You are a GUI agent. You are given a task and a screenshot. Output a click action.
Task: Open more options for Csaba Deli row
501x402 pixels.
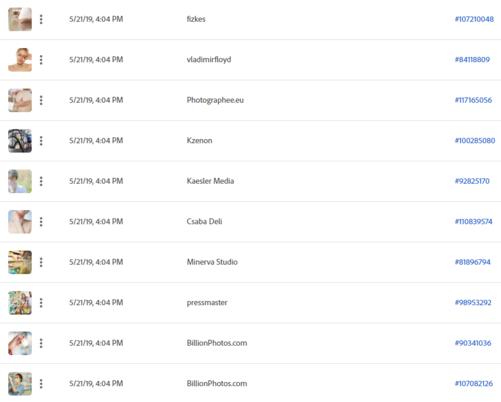(x=41, y=222)
